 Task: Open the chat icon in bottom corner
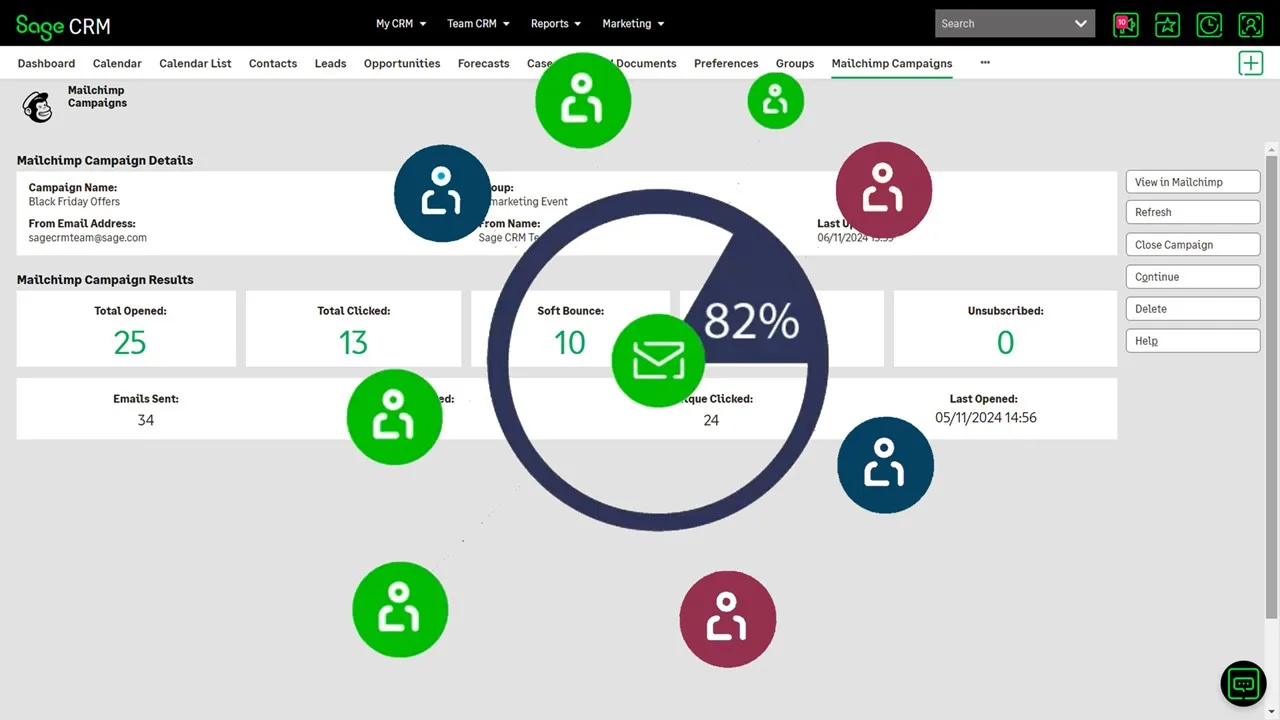(x=1243, y=684)
